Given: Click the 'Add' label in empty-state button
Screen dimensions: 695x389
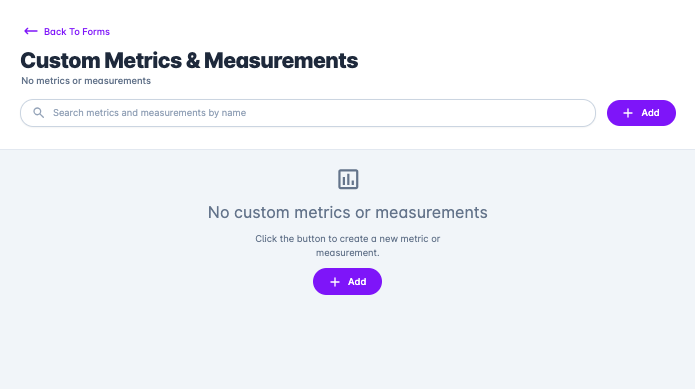Looking at the screenshot, I should pos(357,282).
